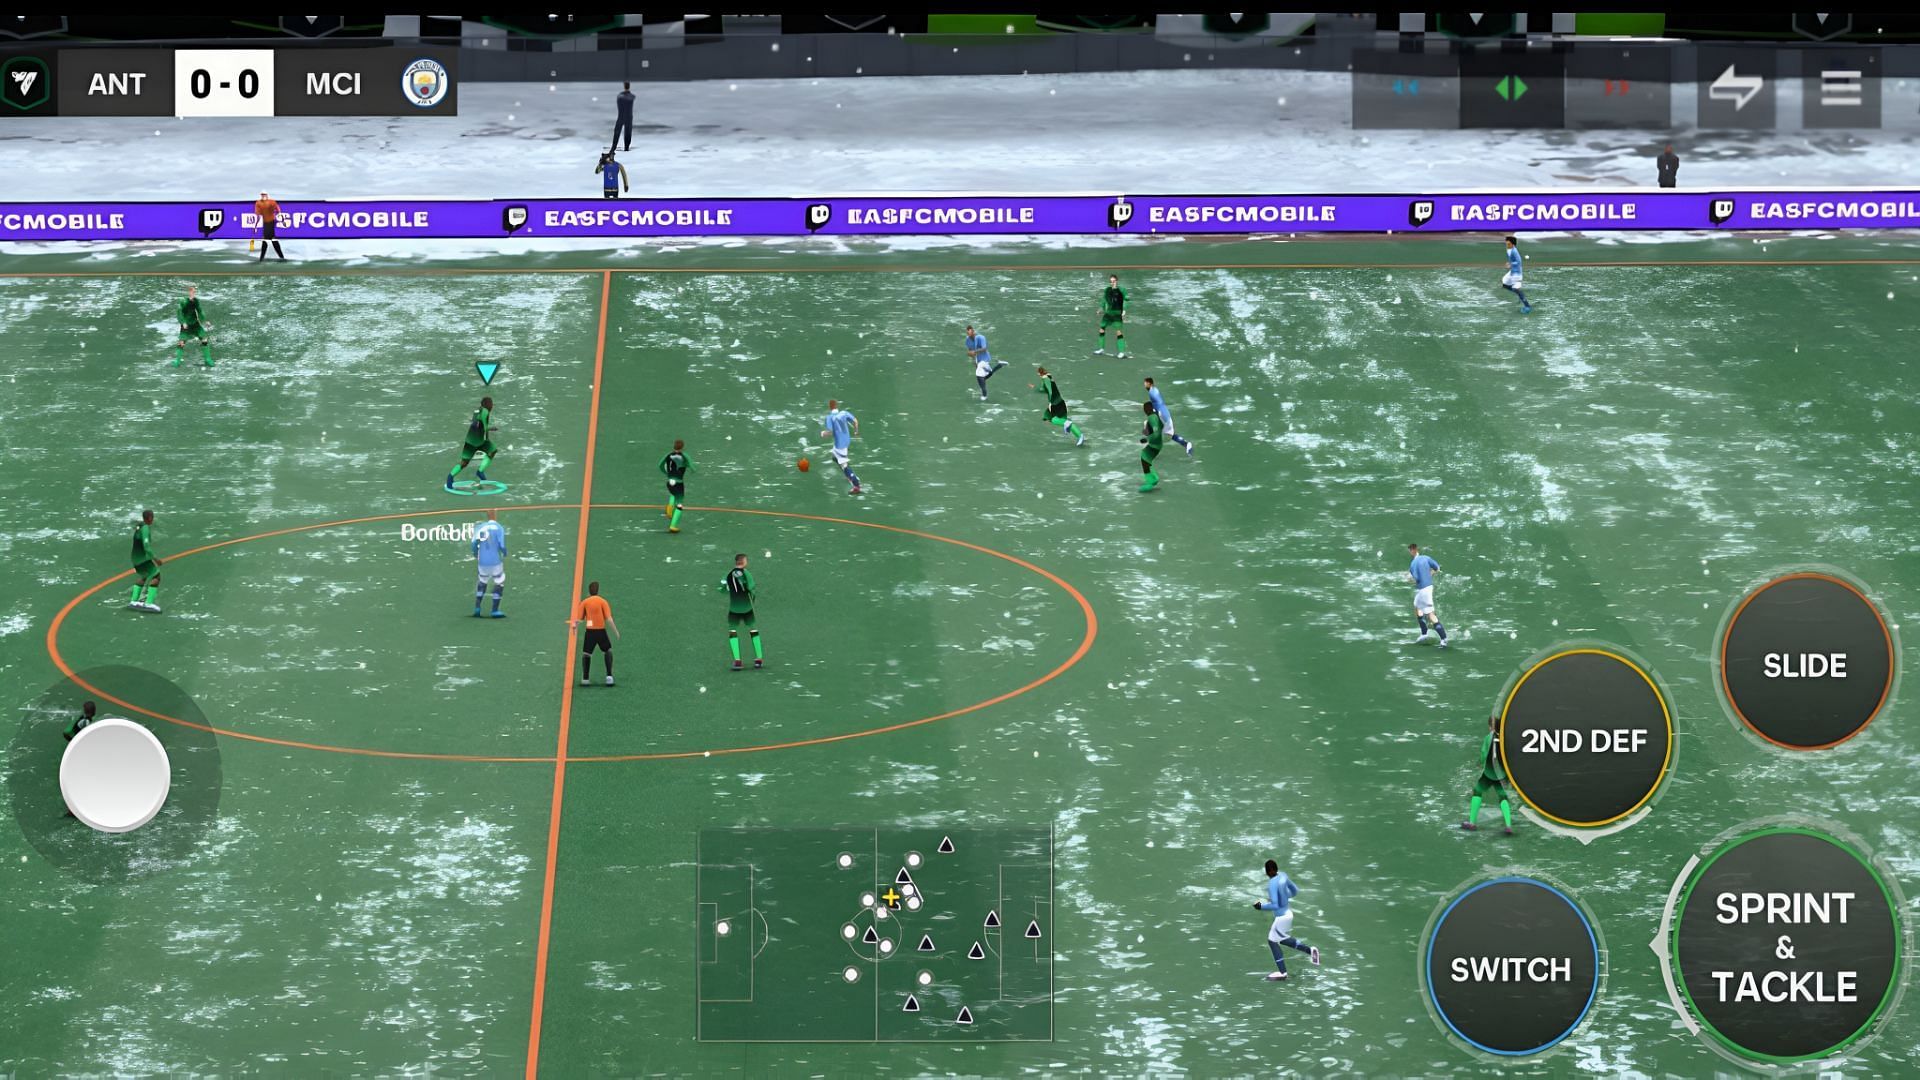Viewport: 1920px width, 1080px height.
Task: Tap the SLIDE tackle button
Action: pos(1804,663)
